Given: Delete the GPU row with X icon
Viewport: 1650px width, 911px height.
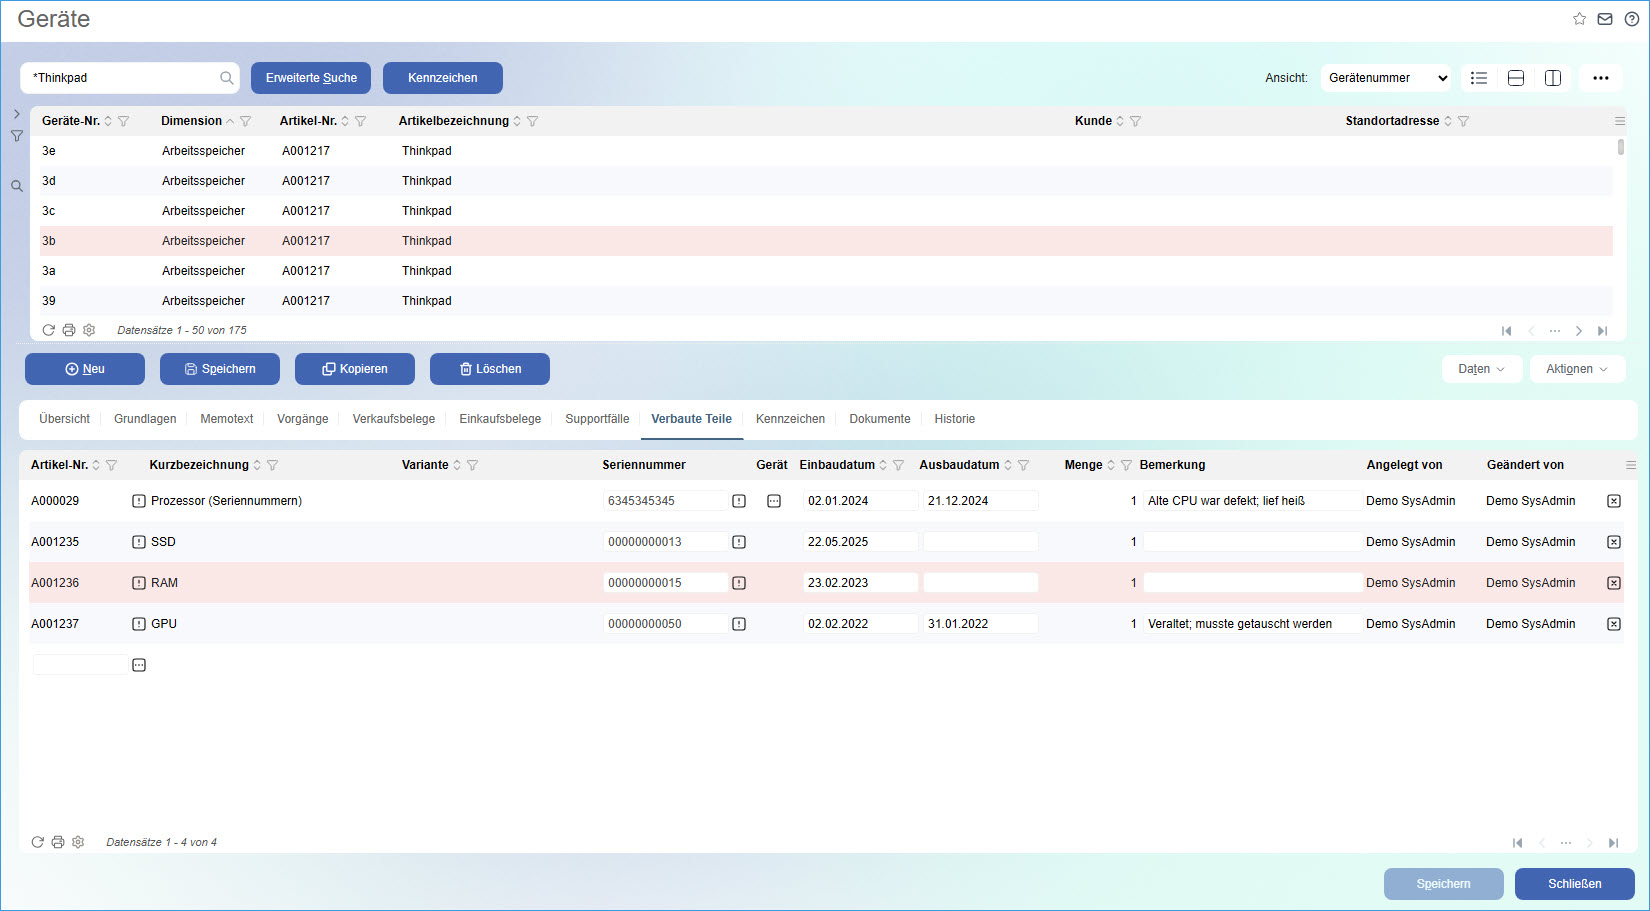Looking at the screenshot, I should click(x=1613, y=624).
